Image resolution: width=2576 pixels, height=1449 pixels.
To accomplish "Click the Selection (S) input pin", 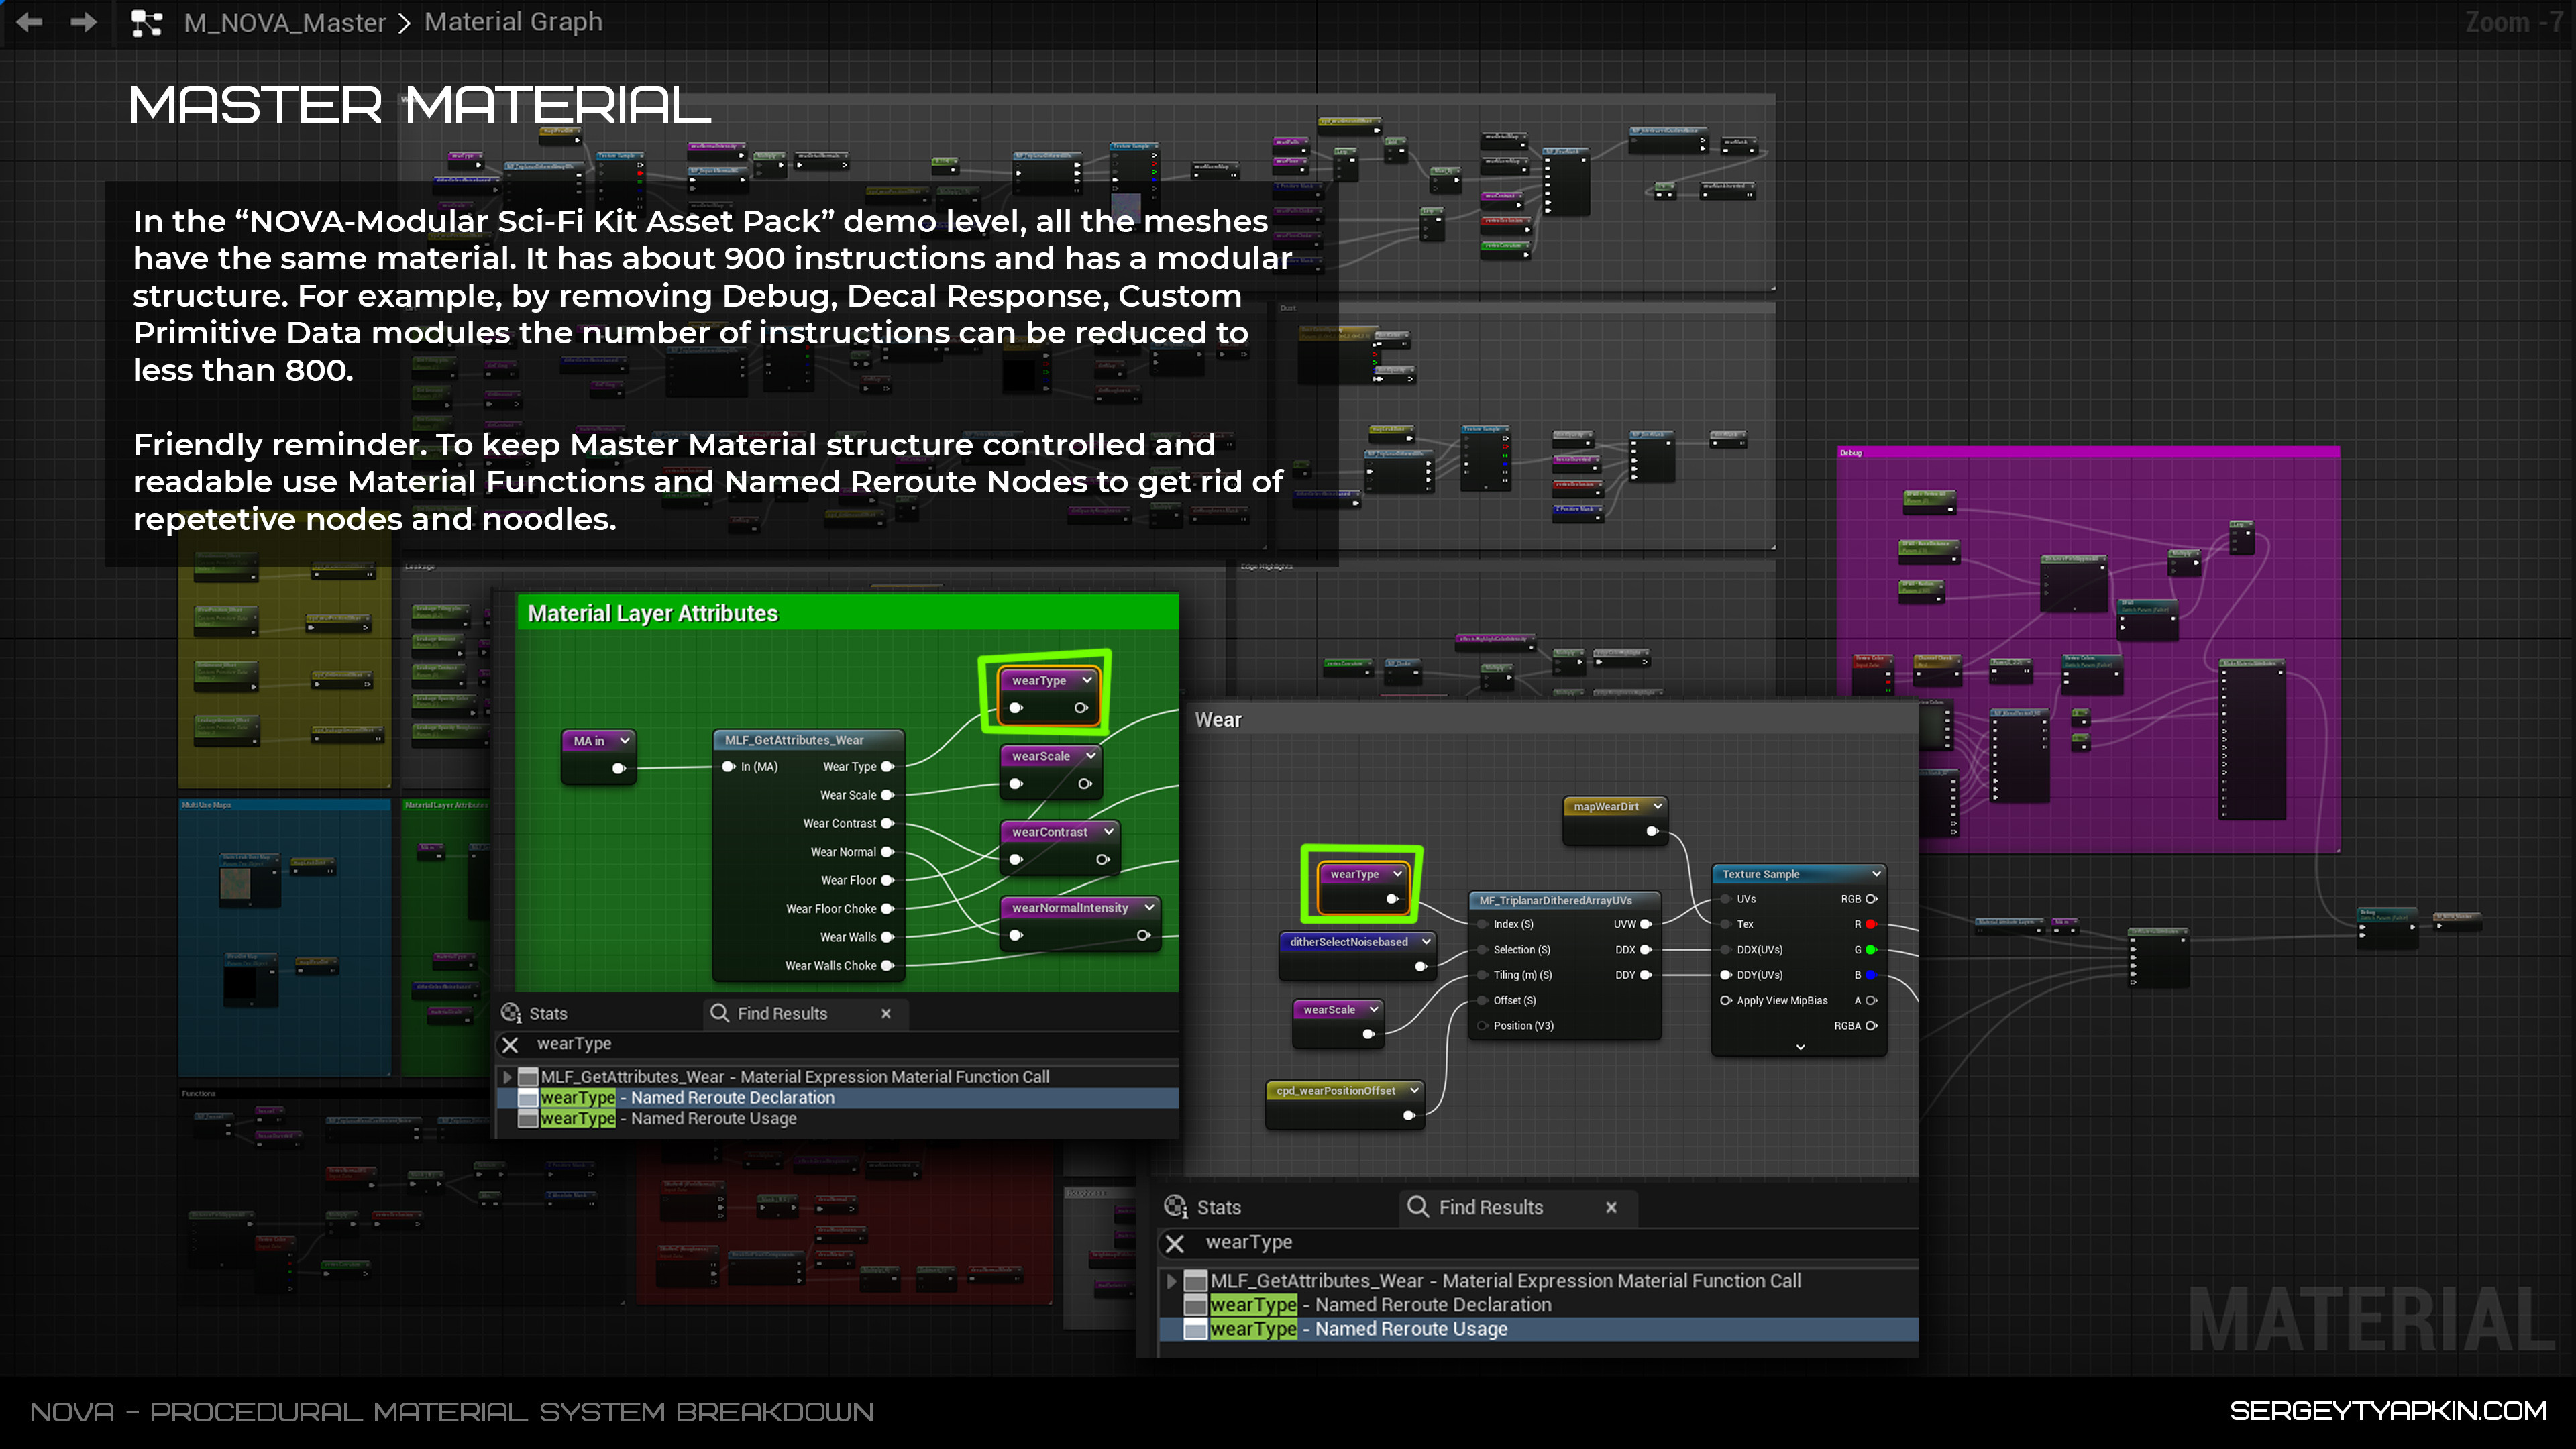I will [1482, 950].
